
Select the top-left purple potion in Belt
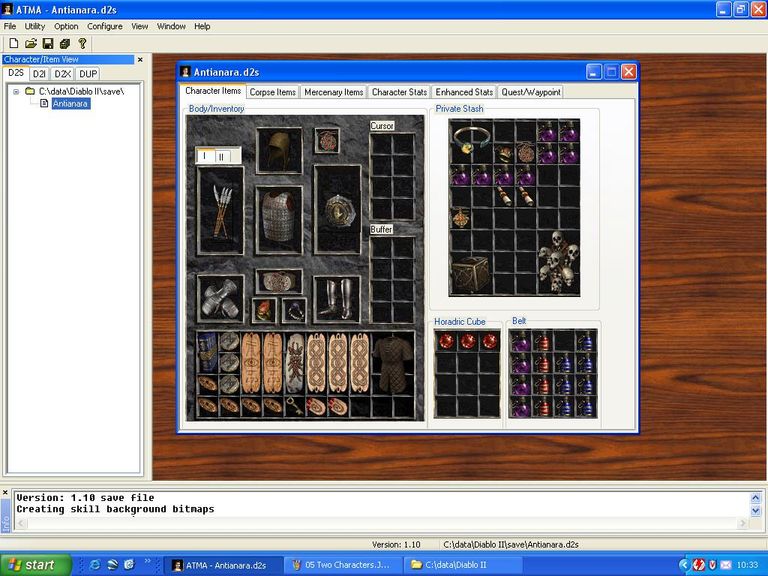click(521, 341)
